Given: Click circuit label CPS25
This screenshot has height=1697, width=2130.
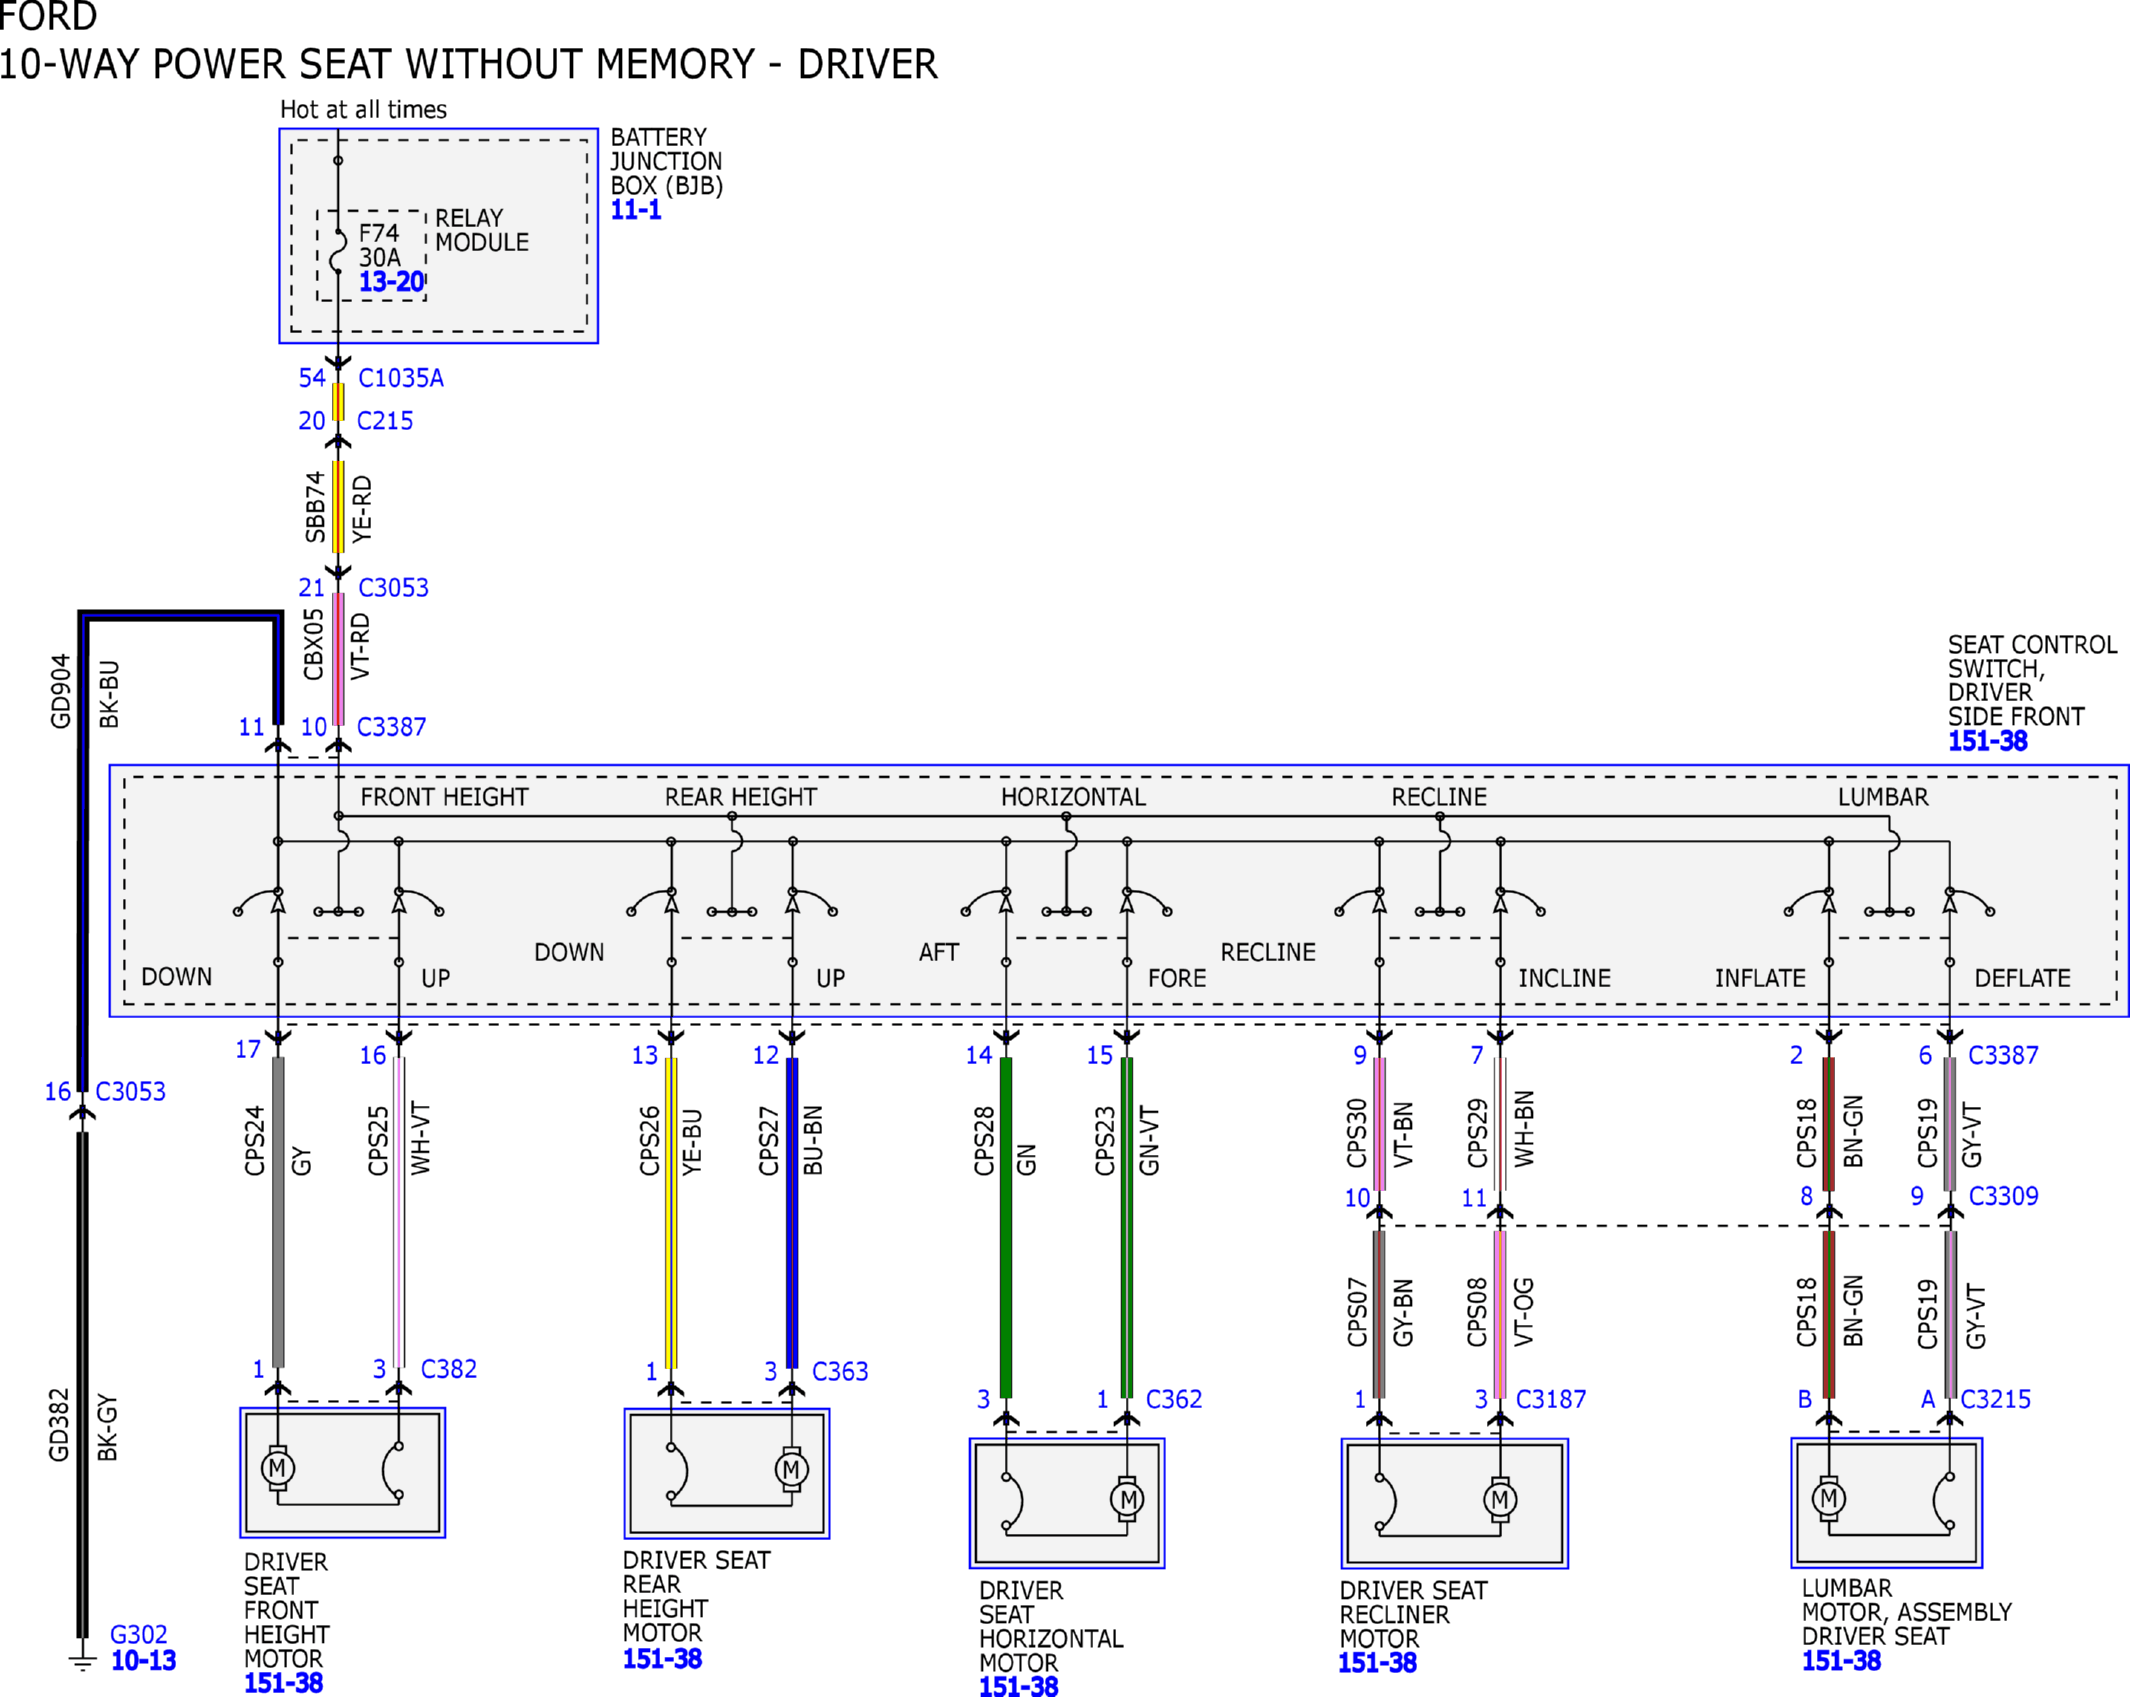Looking at the screenshot, I should [378, 1141].
